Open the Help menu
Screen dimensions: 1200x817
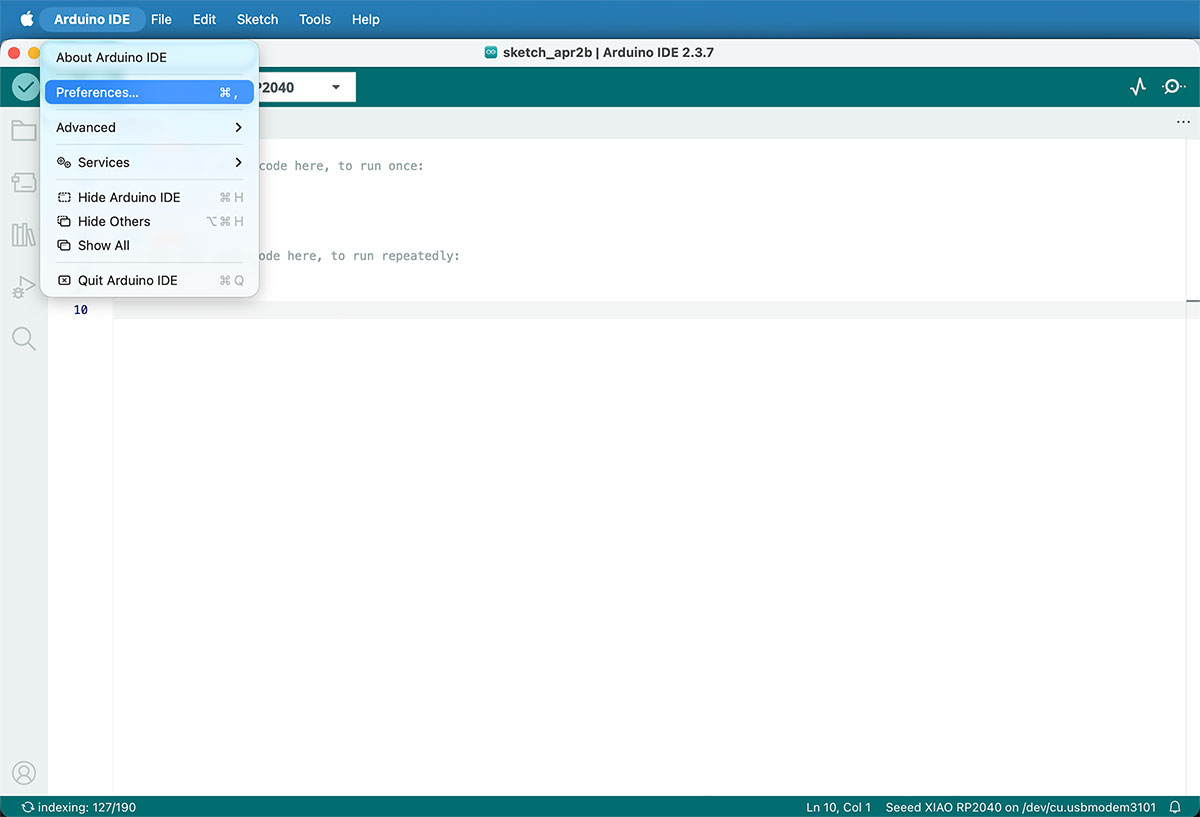(366, 19)
